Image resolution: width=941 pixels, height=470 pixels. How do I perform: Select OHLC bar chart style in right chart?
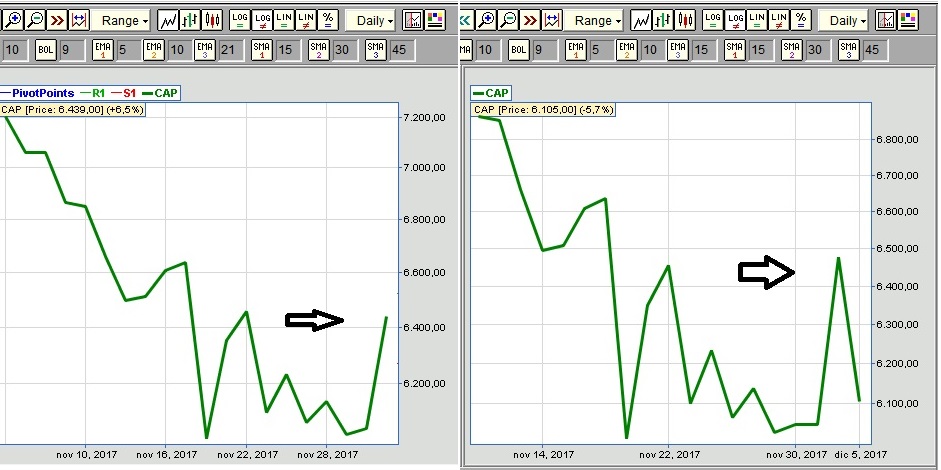click(x=663, y=20)
